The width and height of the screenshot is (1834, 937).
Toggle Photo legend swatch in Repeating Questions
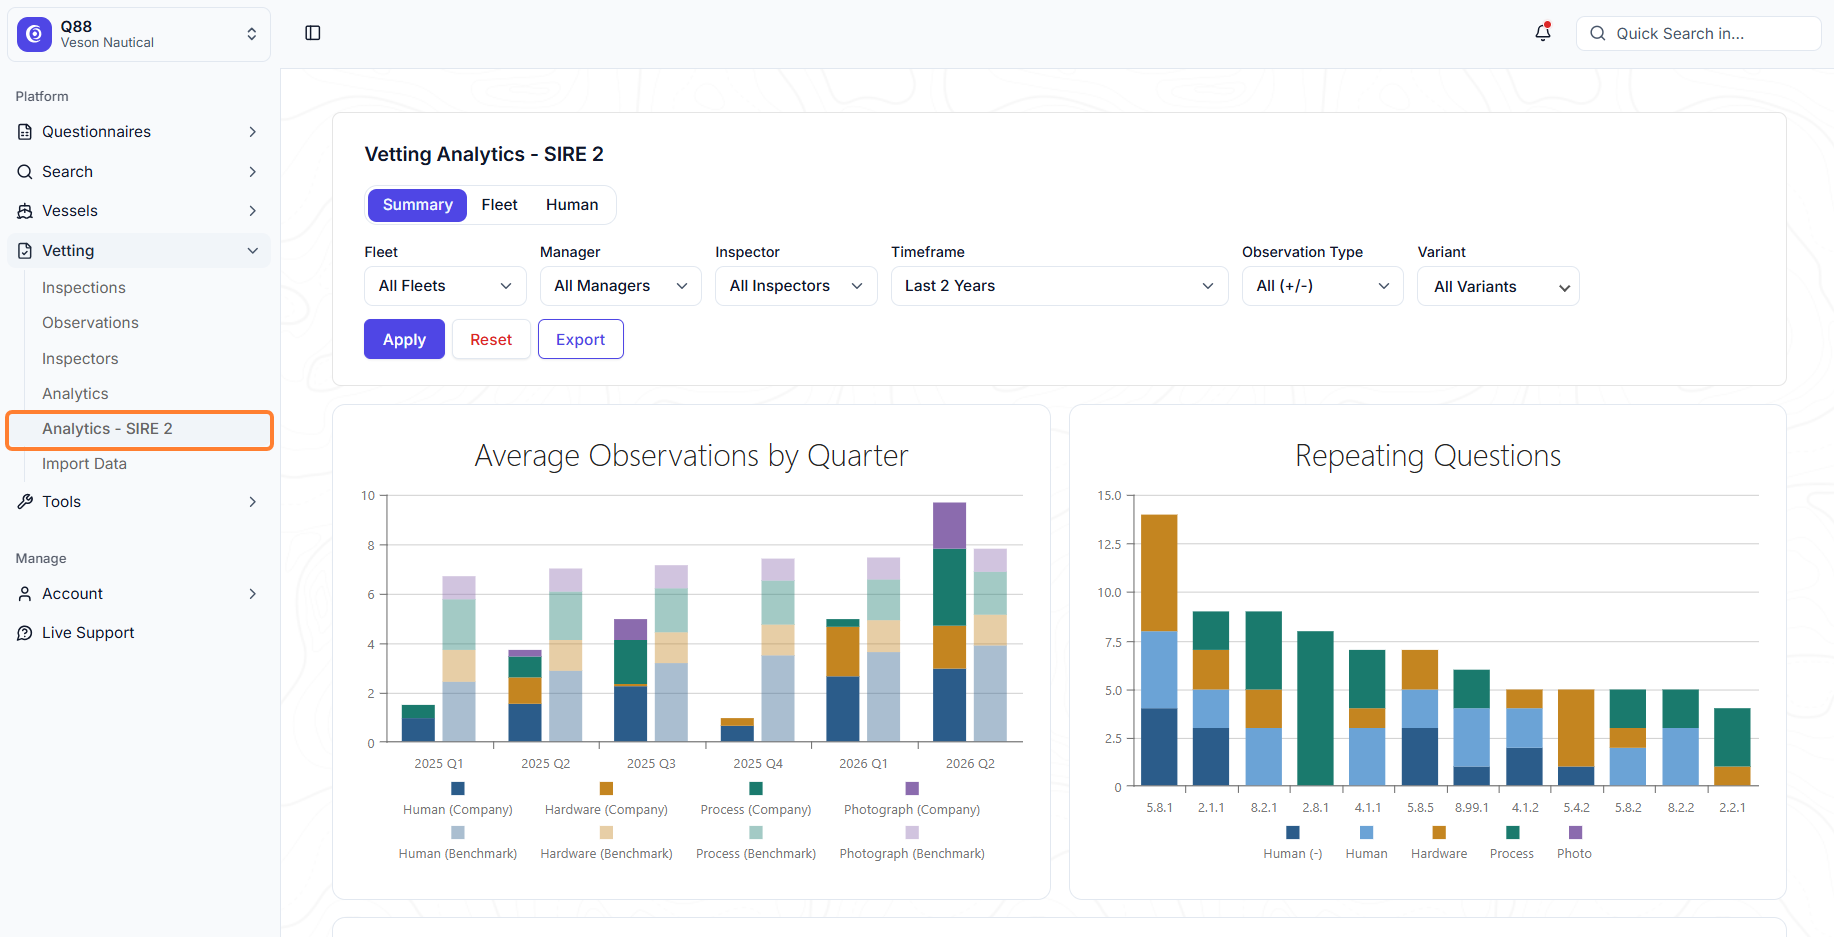click(x=1576, y=832)
